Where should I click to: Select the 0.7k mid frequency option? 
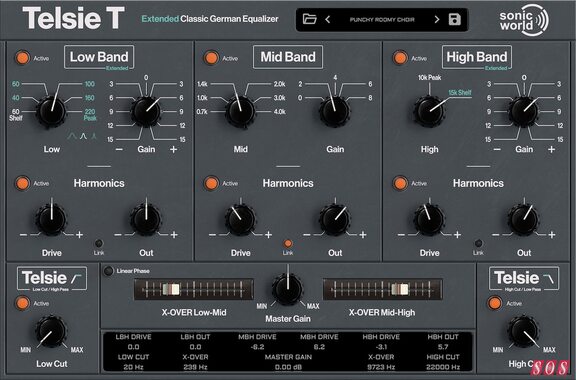point(202,111)
